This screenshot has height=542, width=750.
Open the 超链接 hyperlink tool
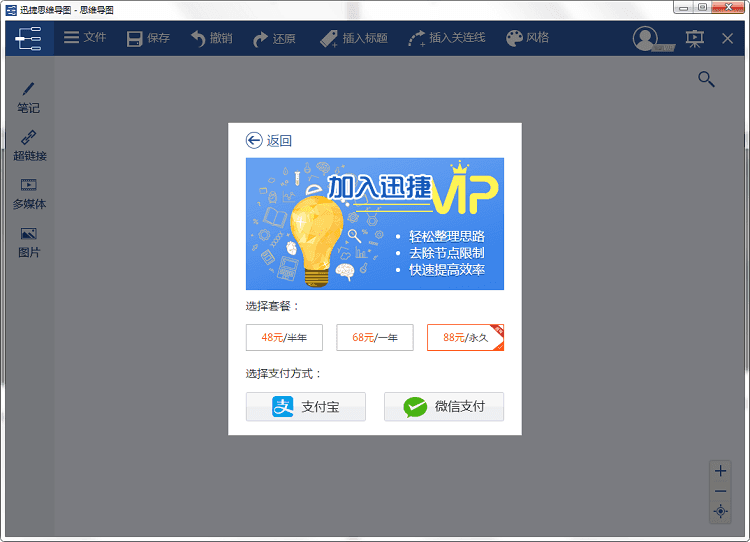pyautogui.click(x=29, y=145)
